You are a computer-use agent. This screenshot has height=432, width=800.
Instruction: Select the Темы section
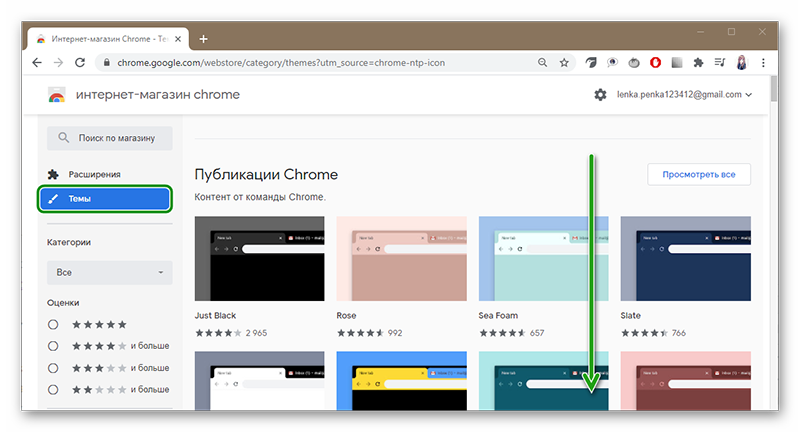(105, 199)
